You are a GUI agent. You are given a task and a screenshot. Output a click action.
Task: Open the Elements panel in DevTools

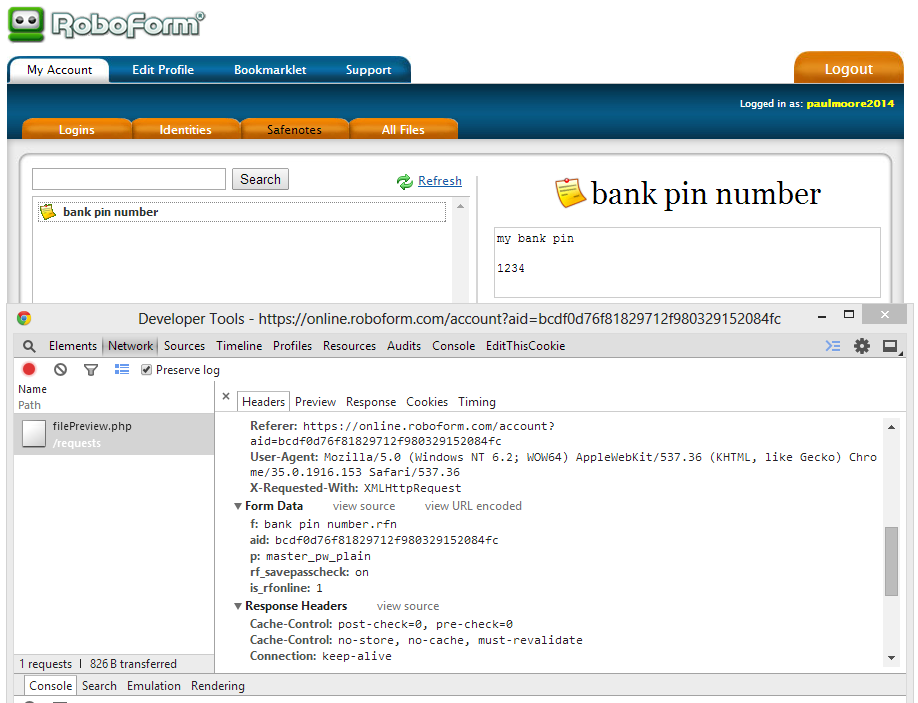(73, 346)
